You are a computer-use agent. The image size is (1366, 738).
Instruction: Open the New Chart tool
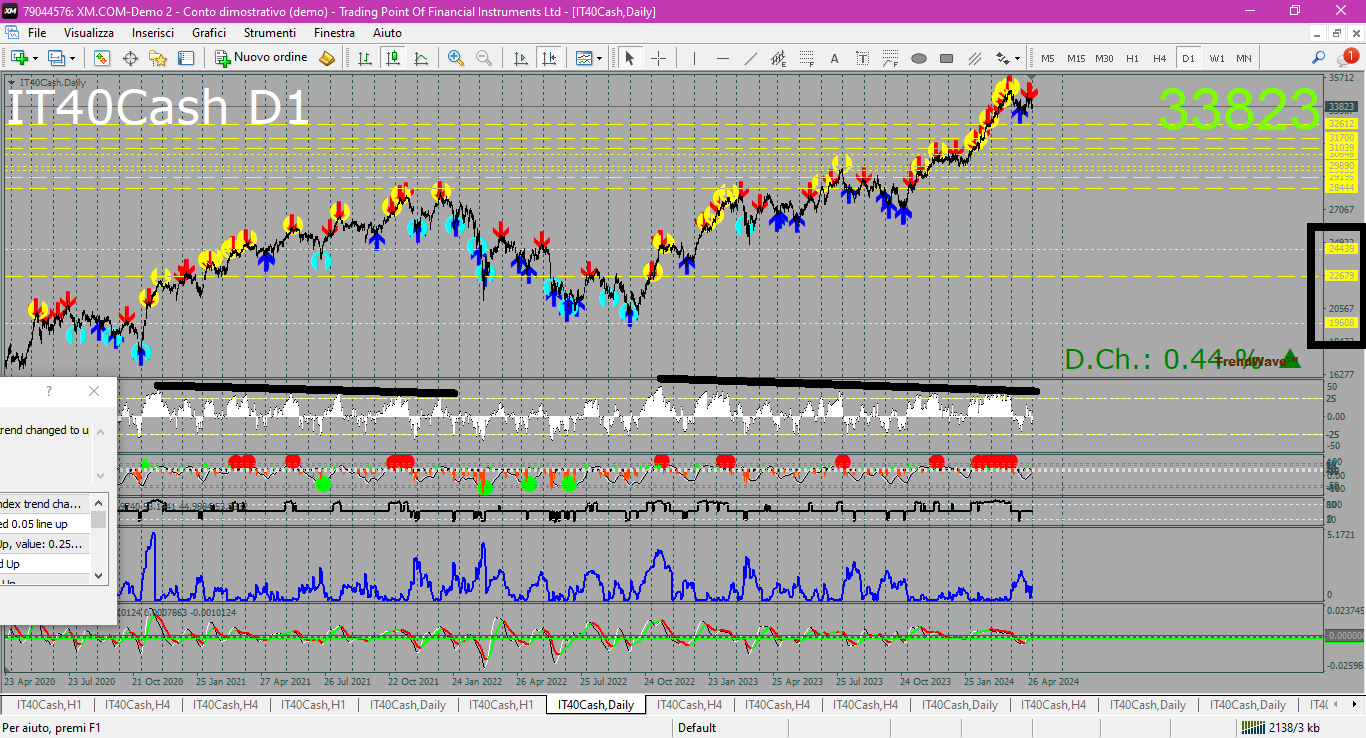point(18,58)
